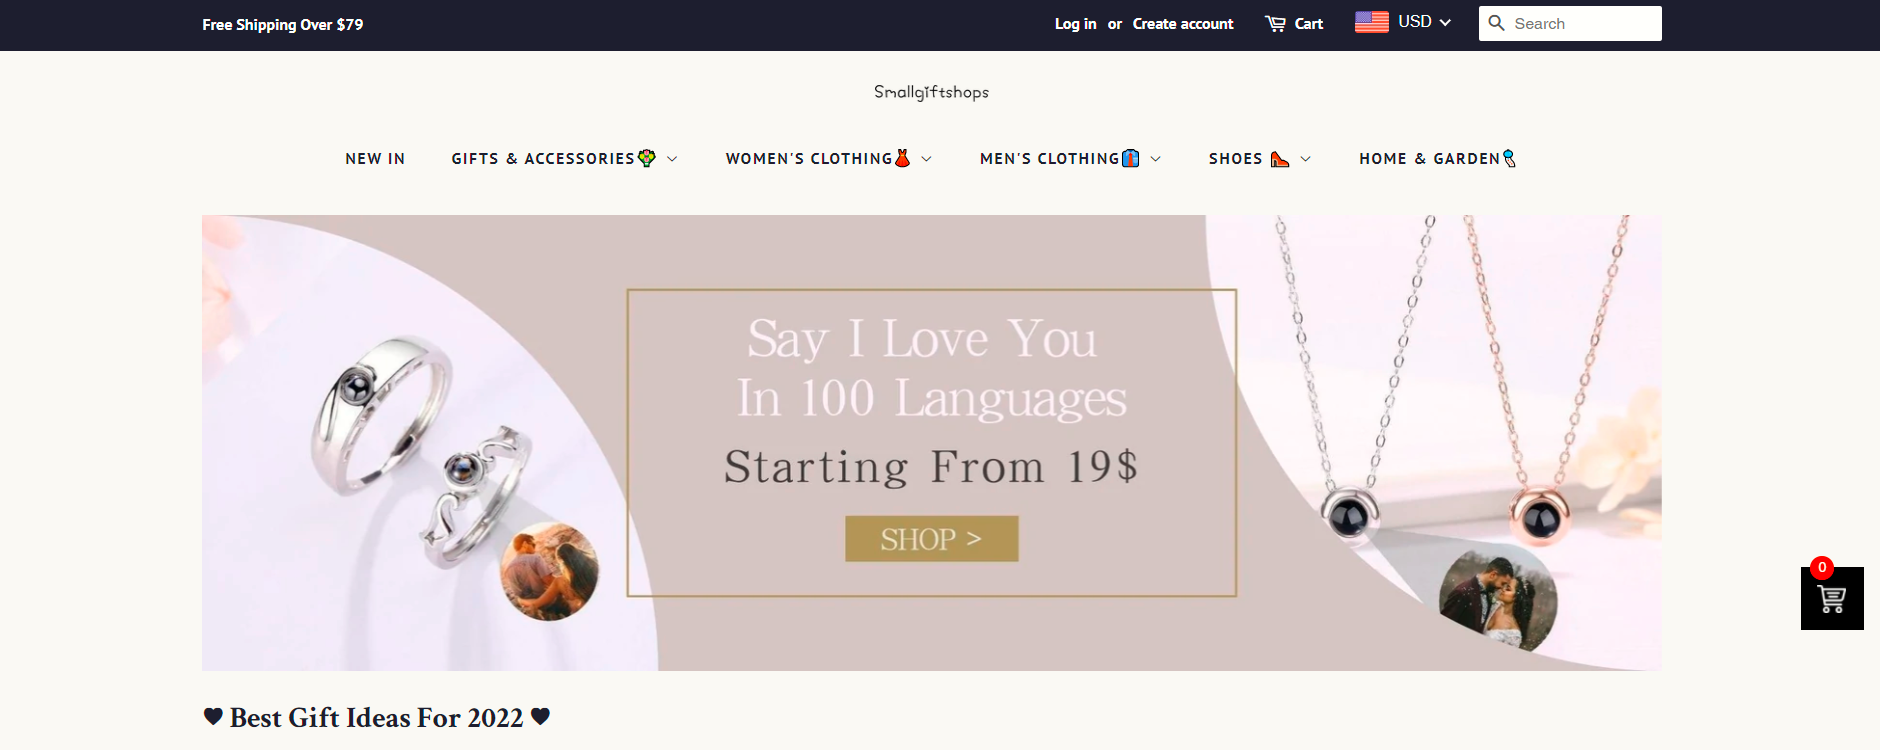This screenshot has width=1880, height=750.
Task: Click the shopping cart icon beside Cart
Action: point(1275,24)
